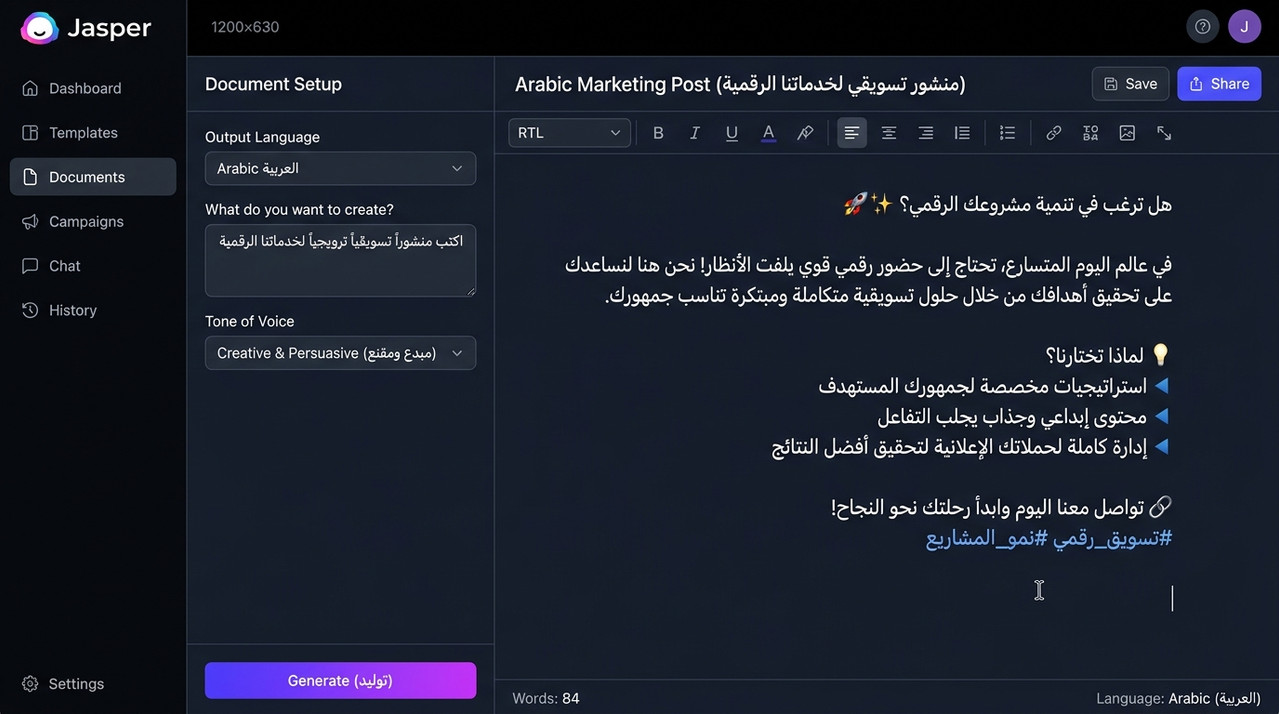The width and height of the screenshot is (1279, 714).
Task: Toggle italic formatting
Action: point(695,133)
